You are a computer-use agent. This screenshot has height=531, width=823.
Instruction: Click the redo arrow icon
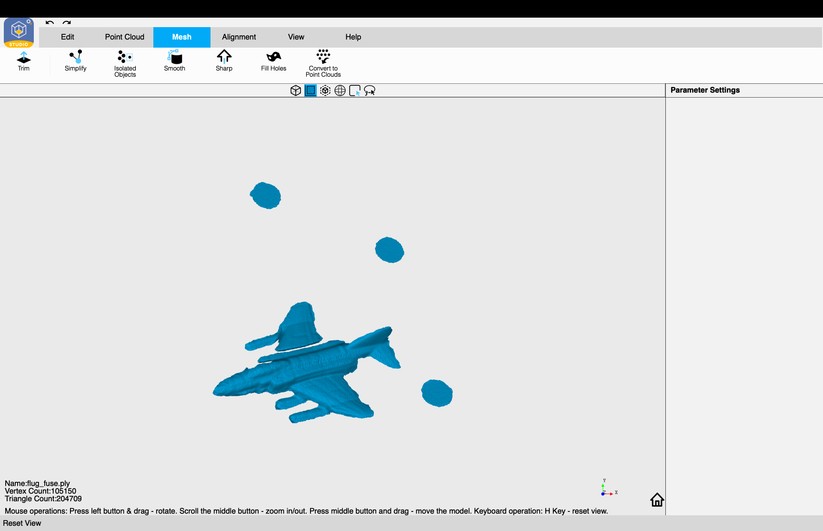tap(67, 23)
